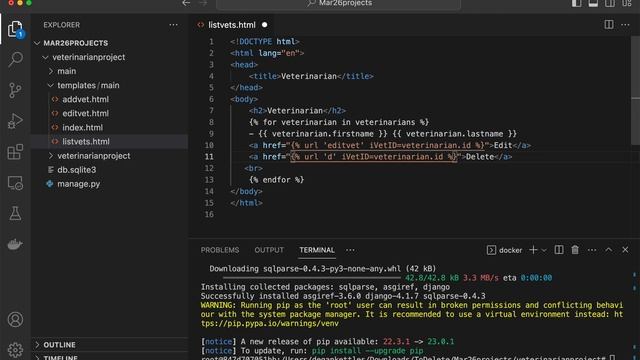Open the Extensions view

15,152
